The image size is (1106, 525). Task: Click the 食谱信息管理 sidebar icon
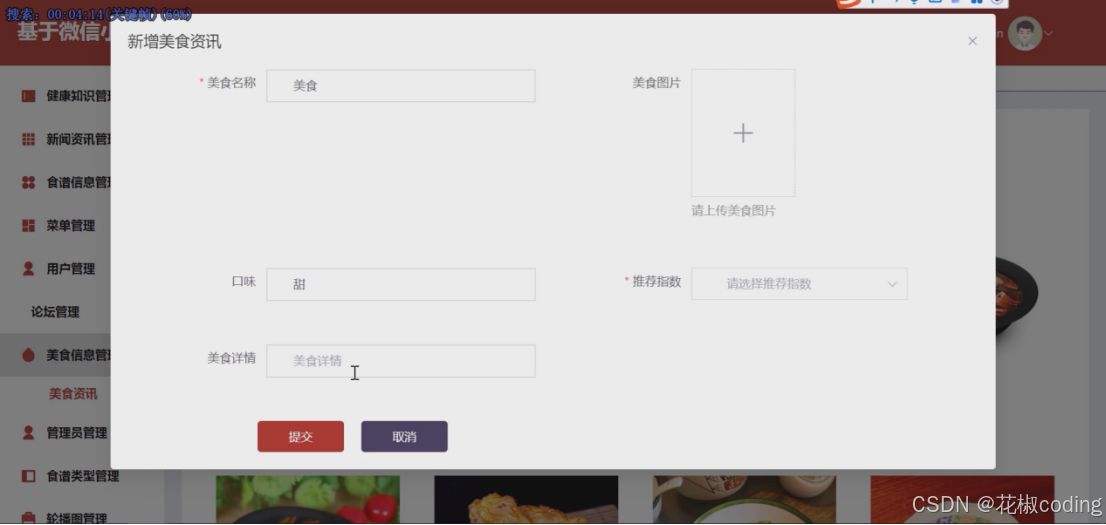[28, 182]
